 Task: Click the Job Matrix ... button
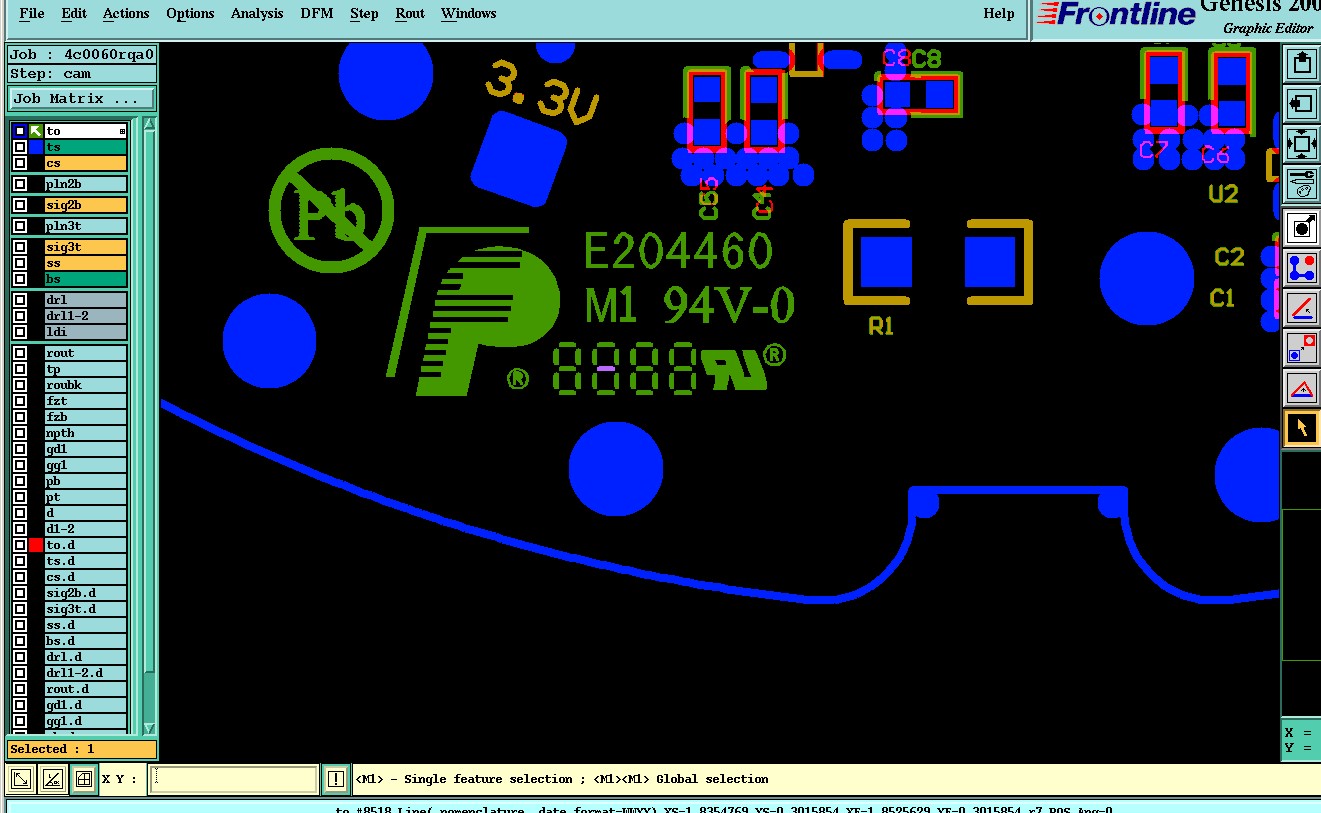coord(82,99)
